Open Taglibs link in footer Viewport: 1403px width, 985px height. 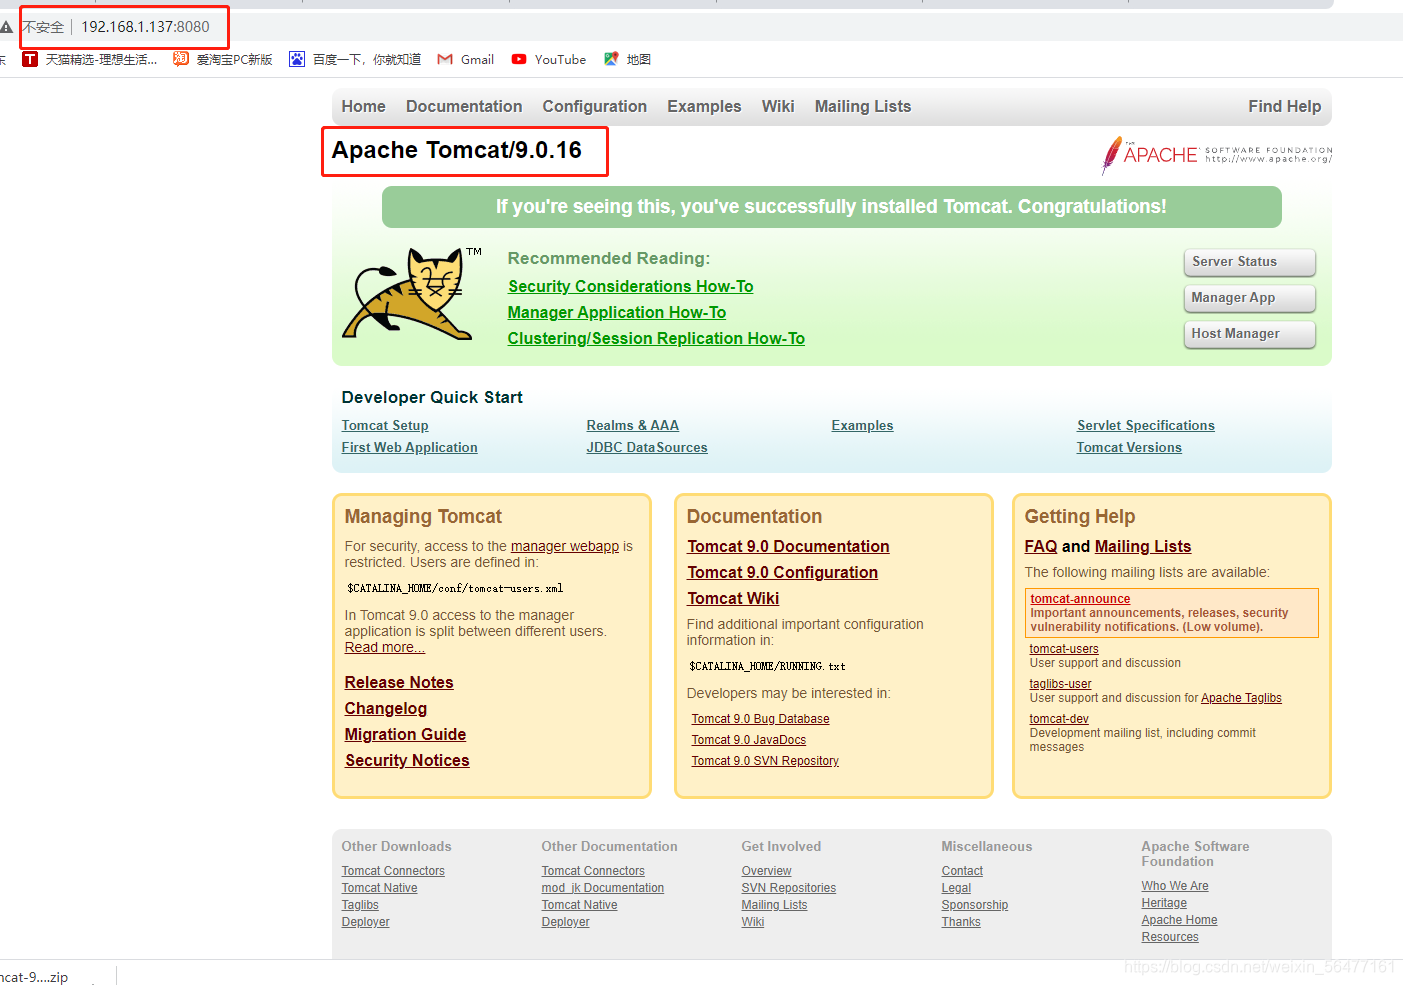pyautogui.click(x=360, y=905)
